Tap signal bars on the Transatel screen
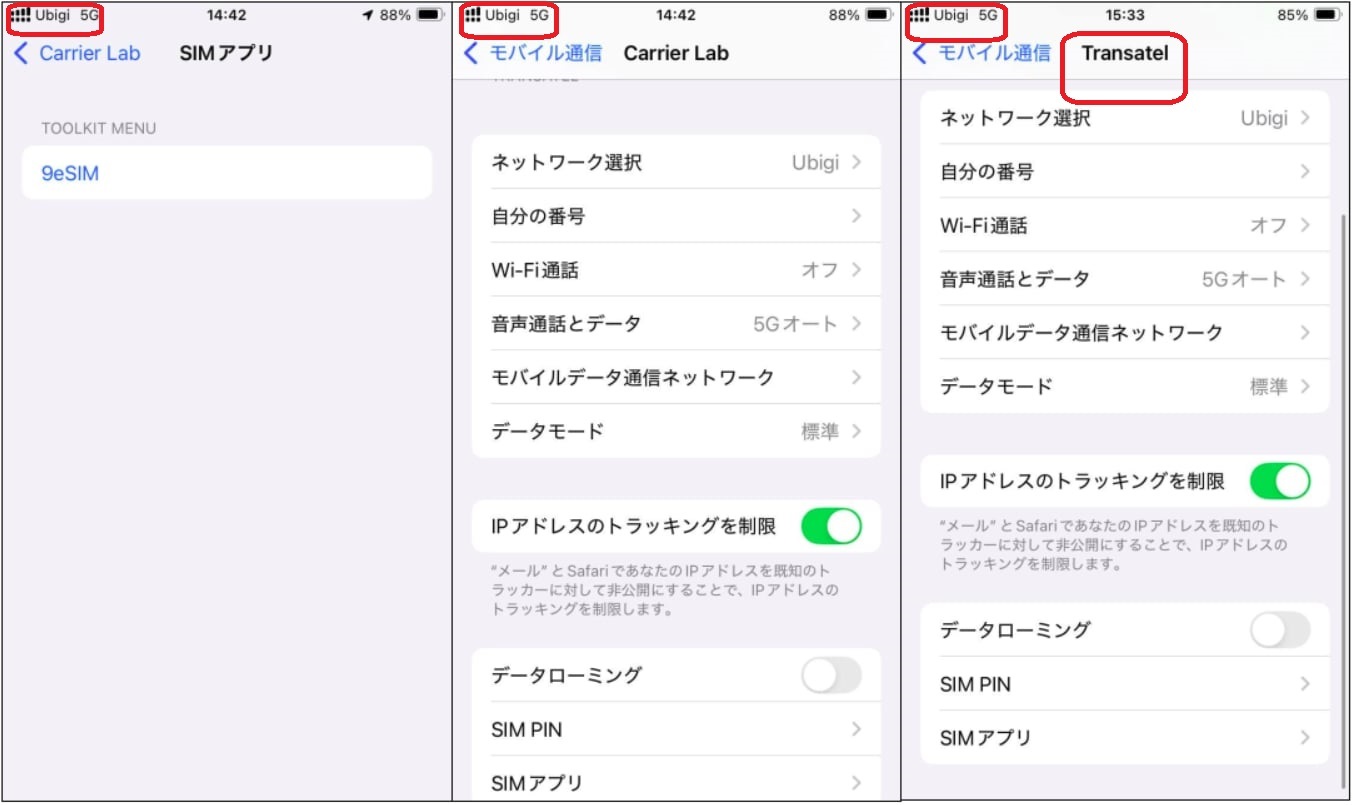Image resolution: width=1353 pixels, height=805 pixels. [x=921, y=15]
